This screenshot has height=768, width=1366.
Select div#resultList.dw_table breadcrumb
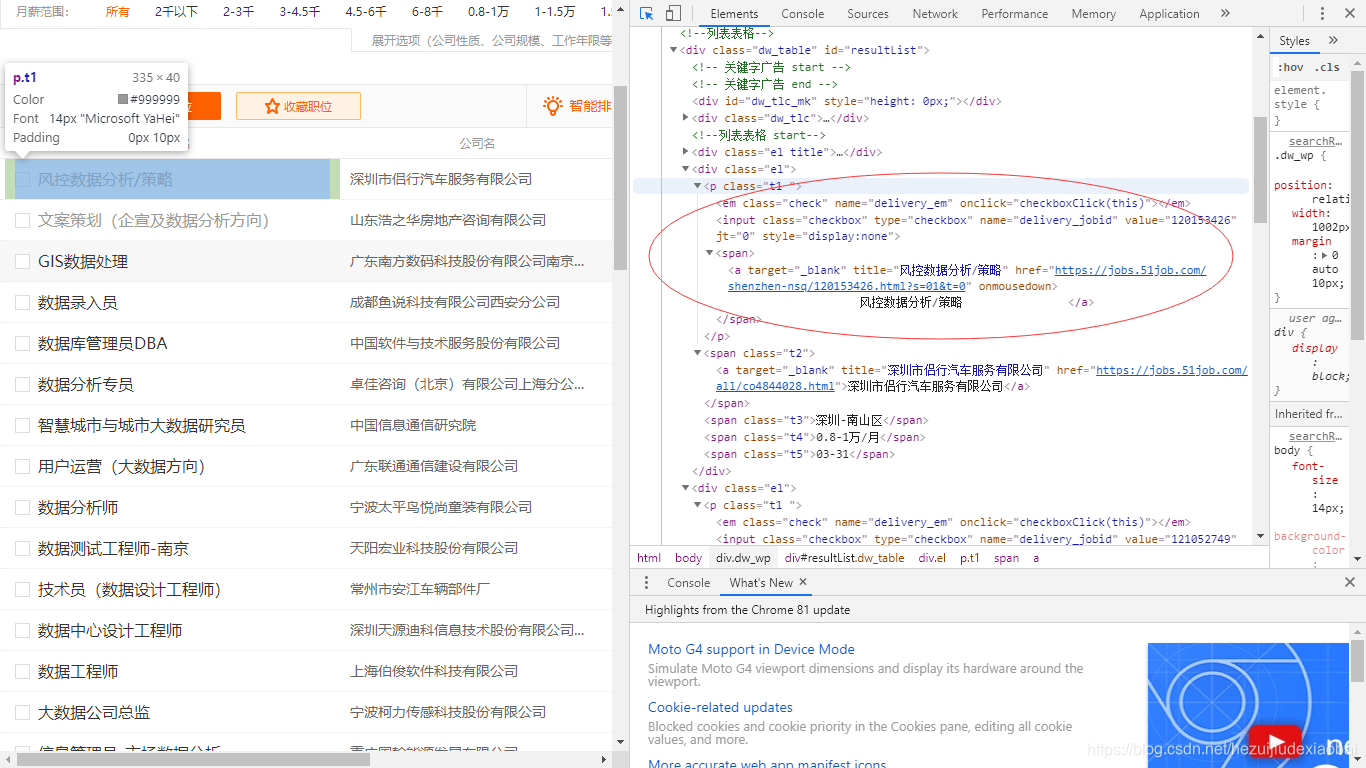pos(844,558)
